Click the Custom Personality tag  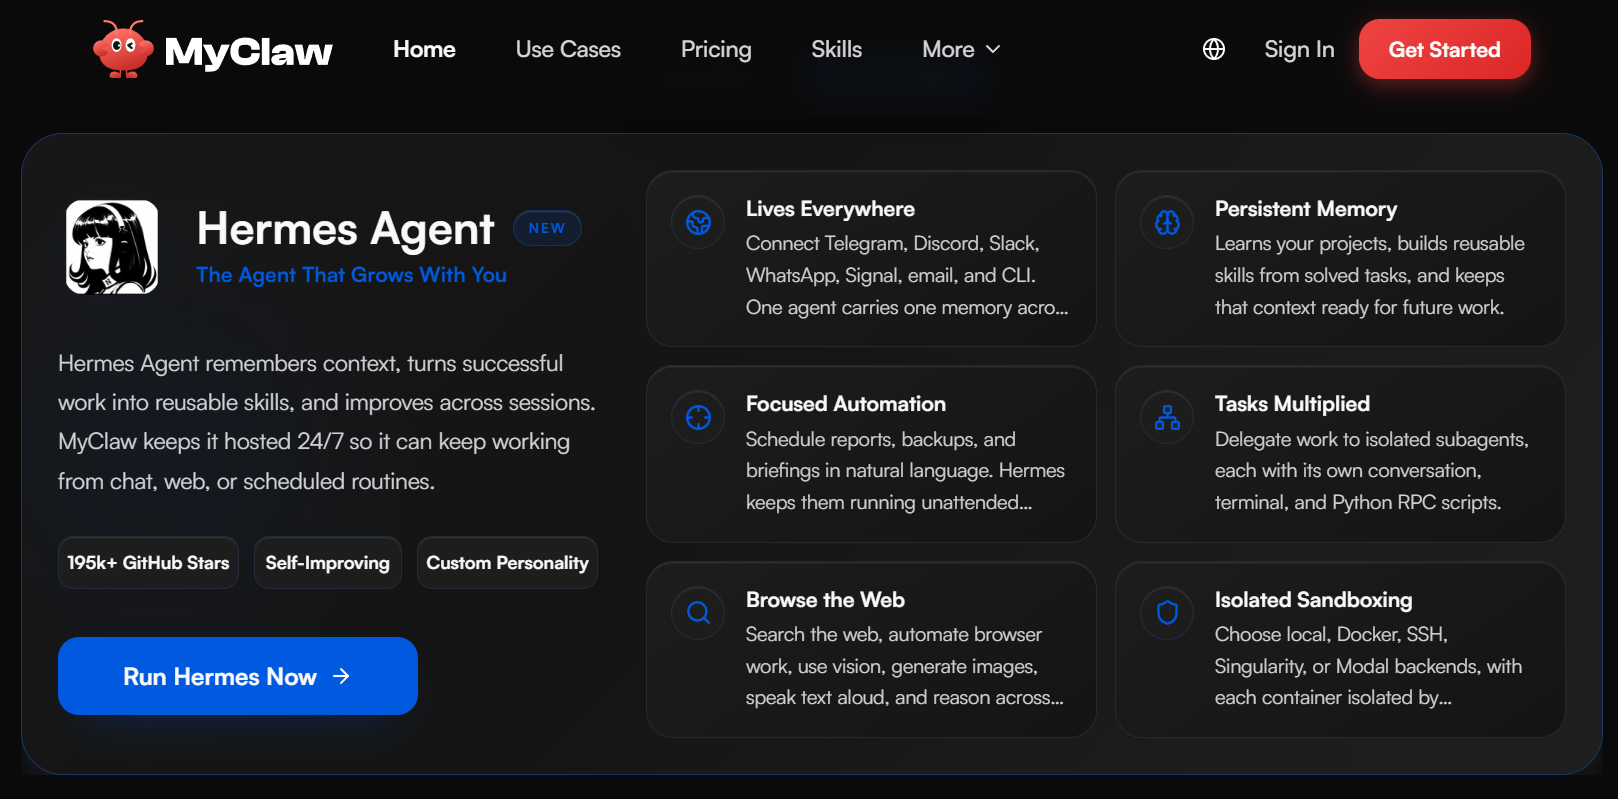(507, 563)
